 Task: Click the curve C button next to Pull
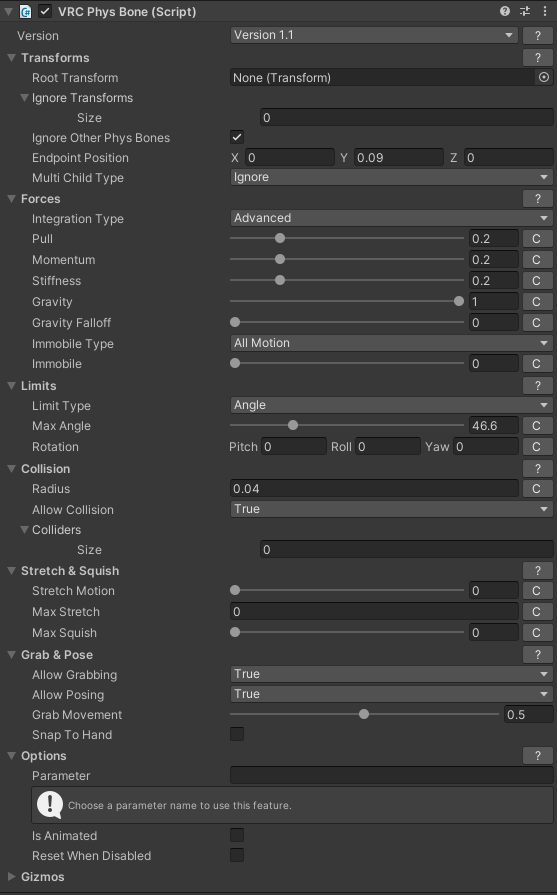point(536,239)
